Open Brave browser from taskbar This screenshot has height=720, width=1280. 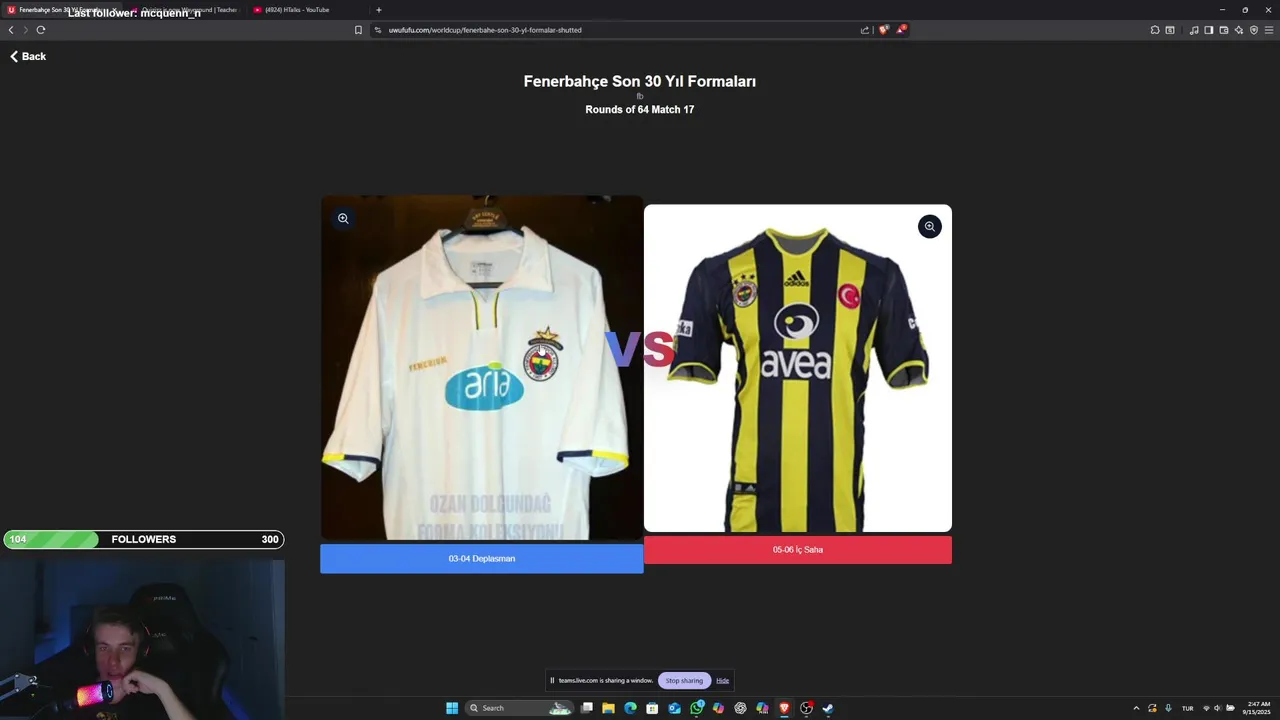(784, 708)
